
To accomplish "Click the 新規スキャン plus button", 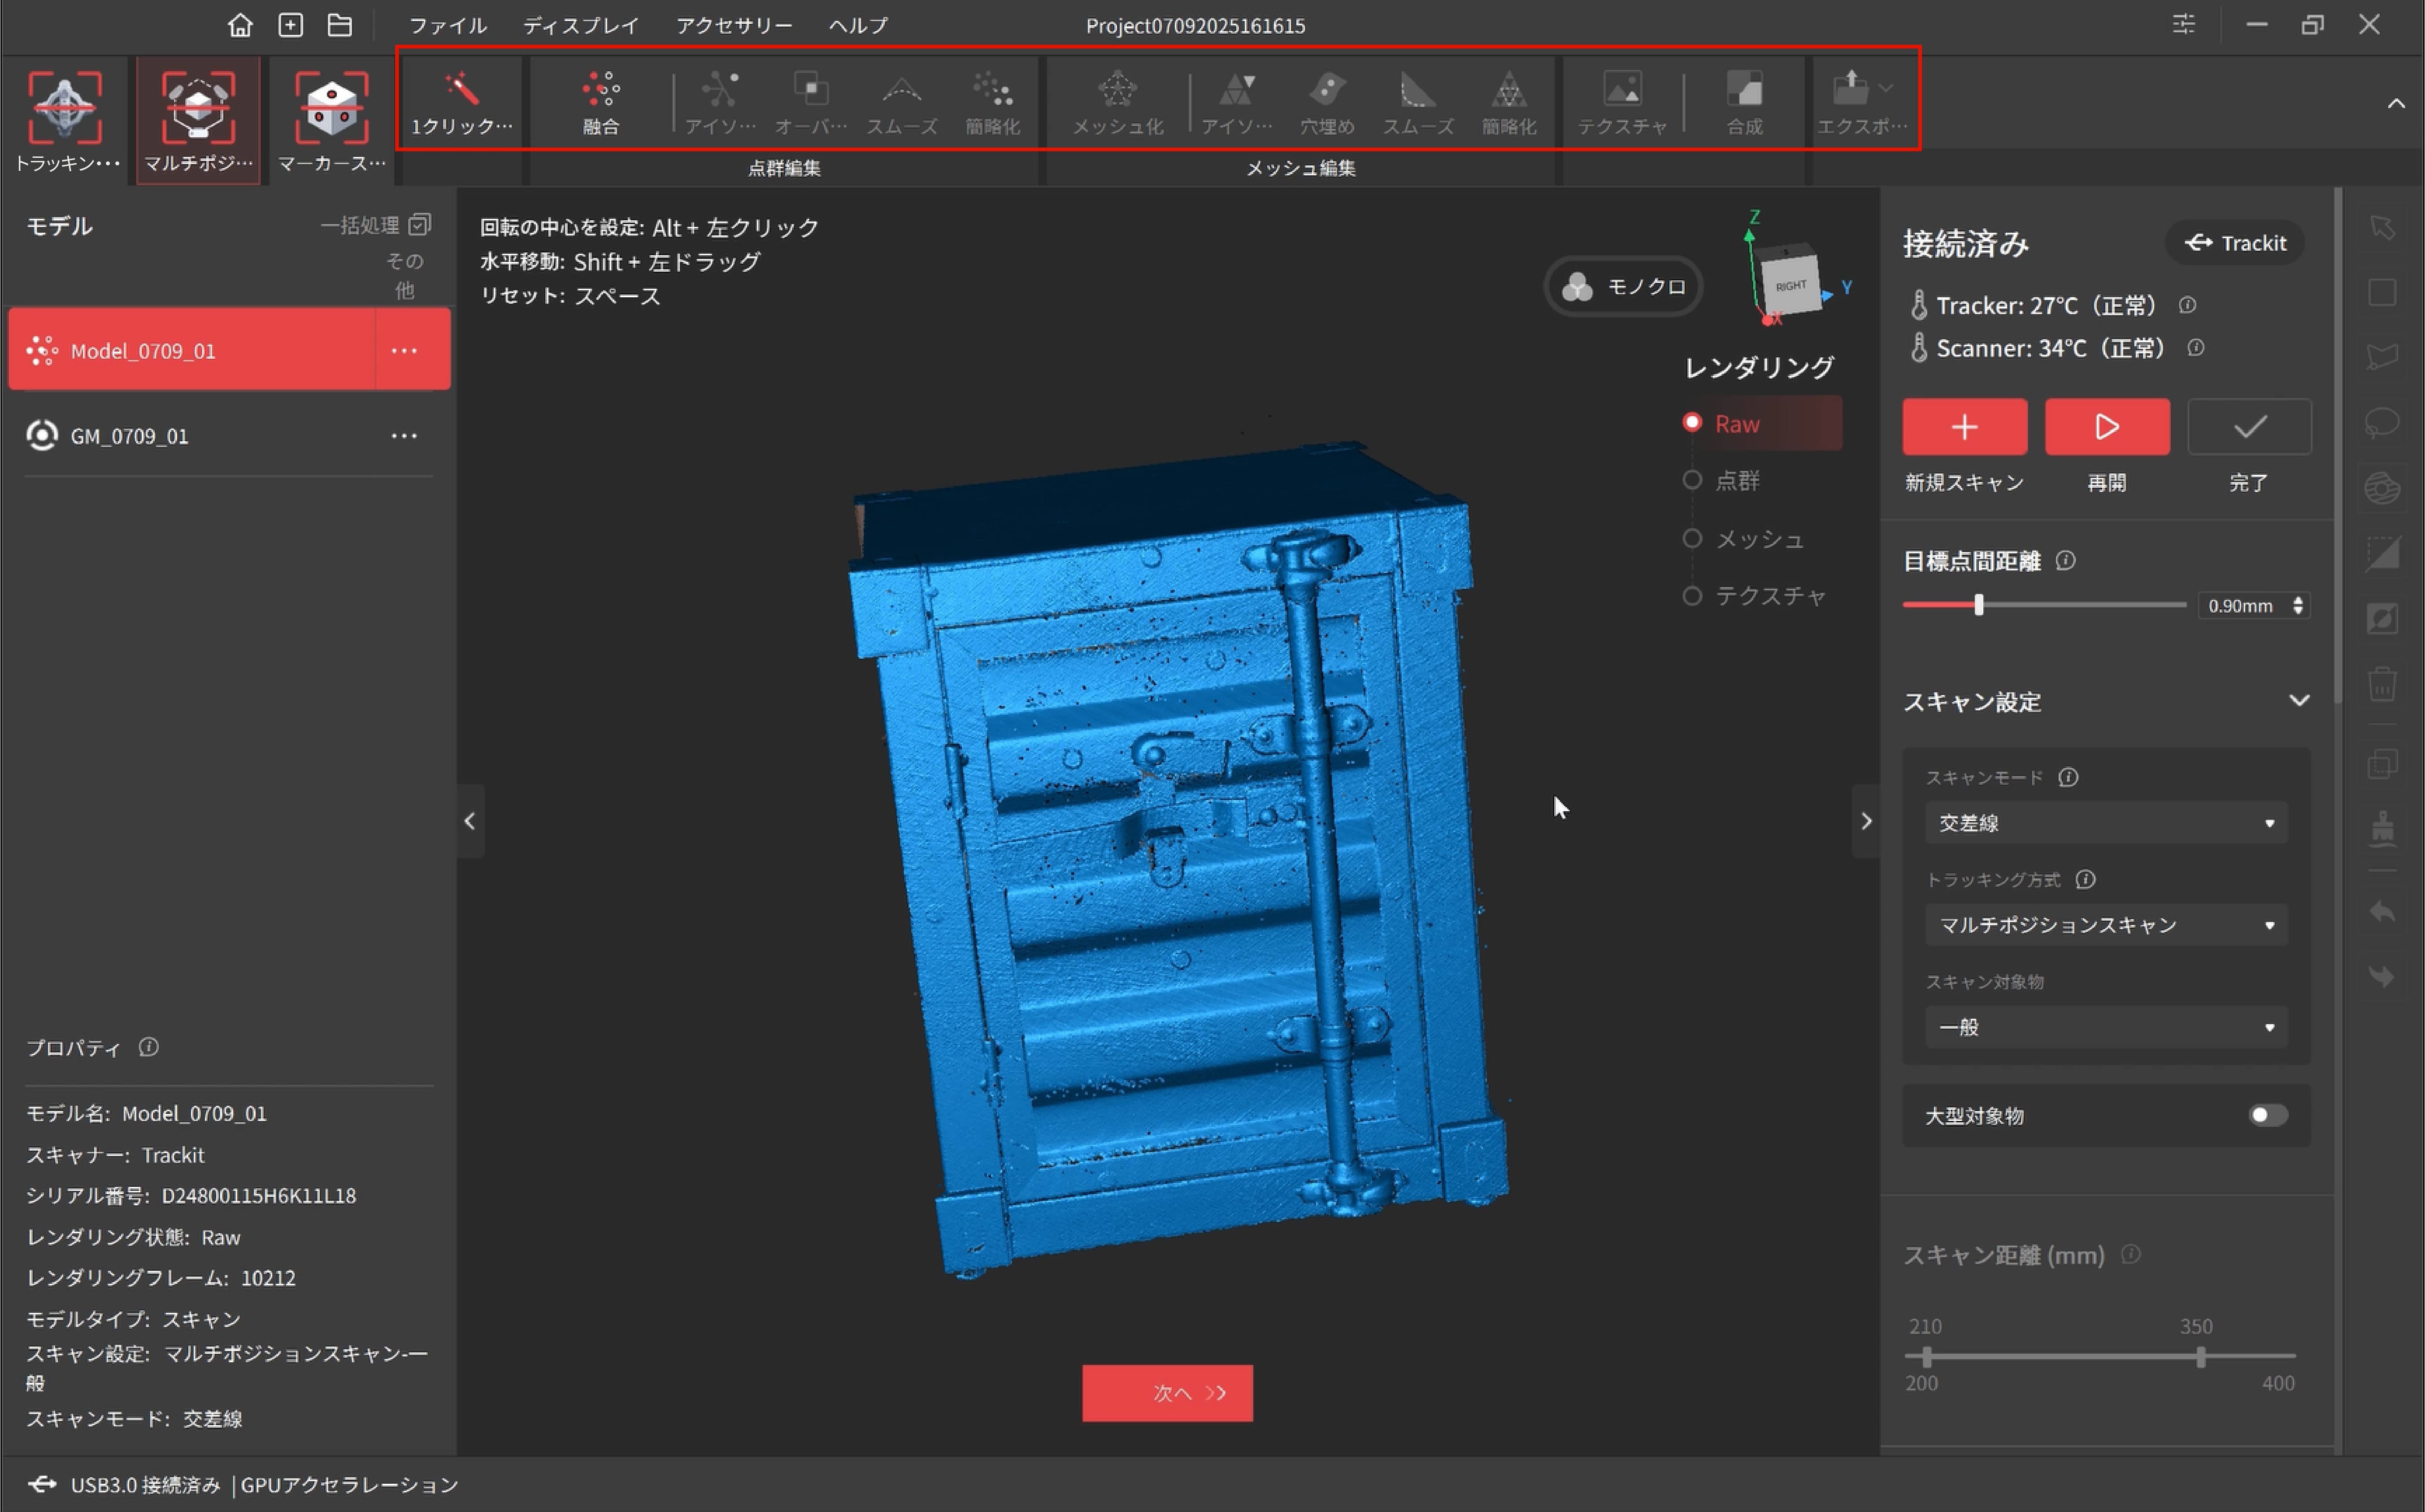I will 1964,427.
